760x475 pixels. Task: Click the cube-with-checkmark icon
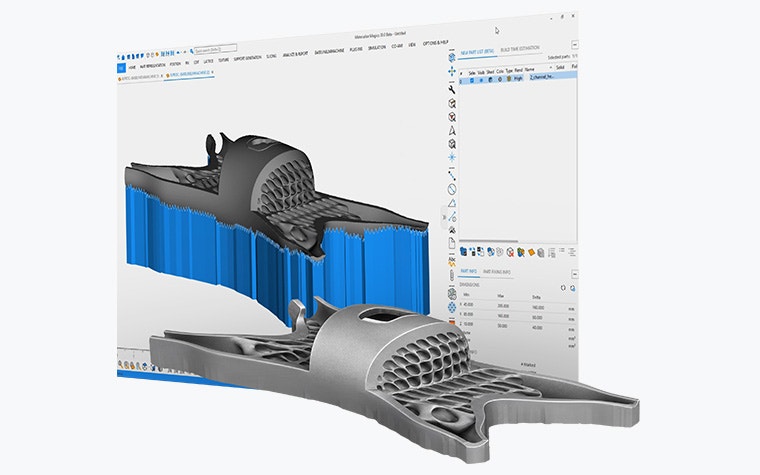pyautogui.click(x=452, y=103)
